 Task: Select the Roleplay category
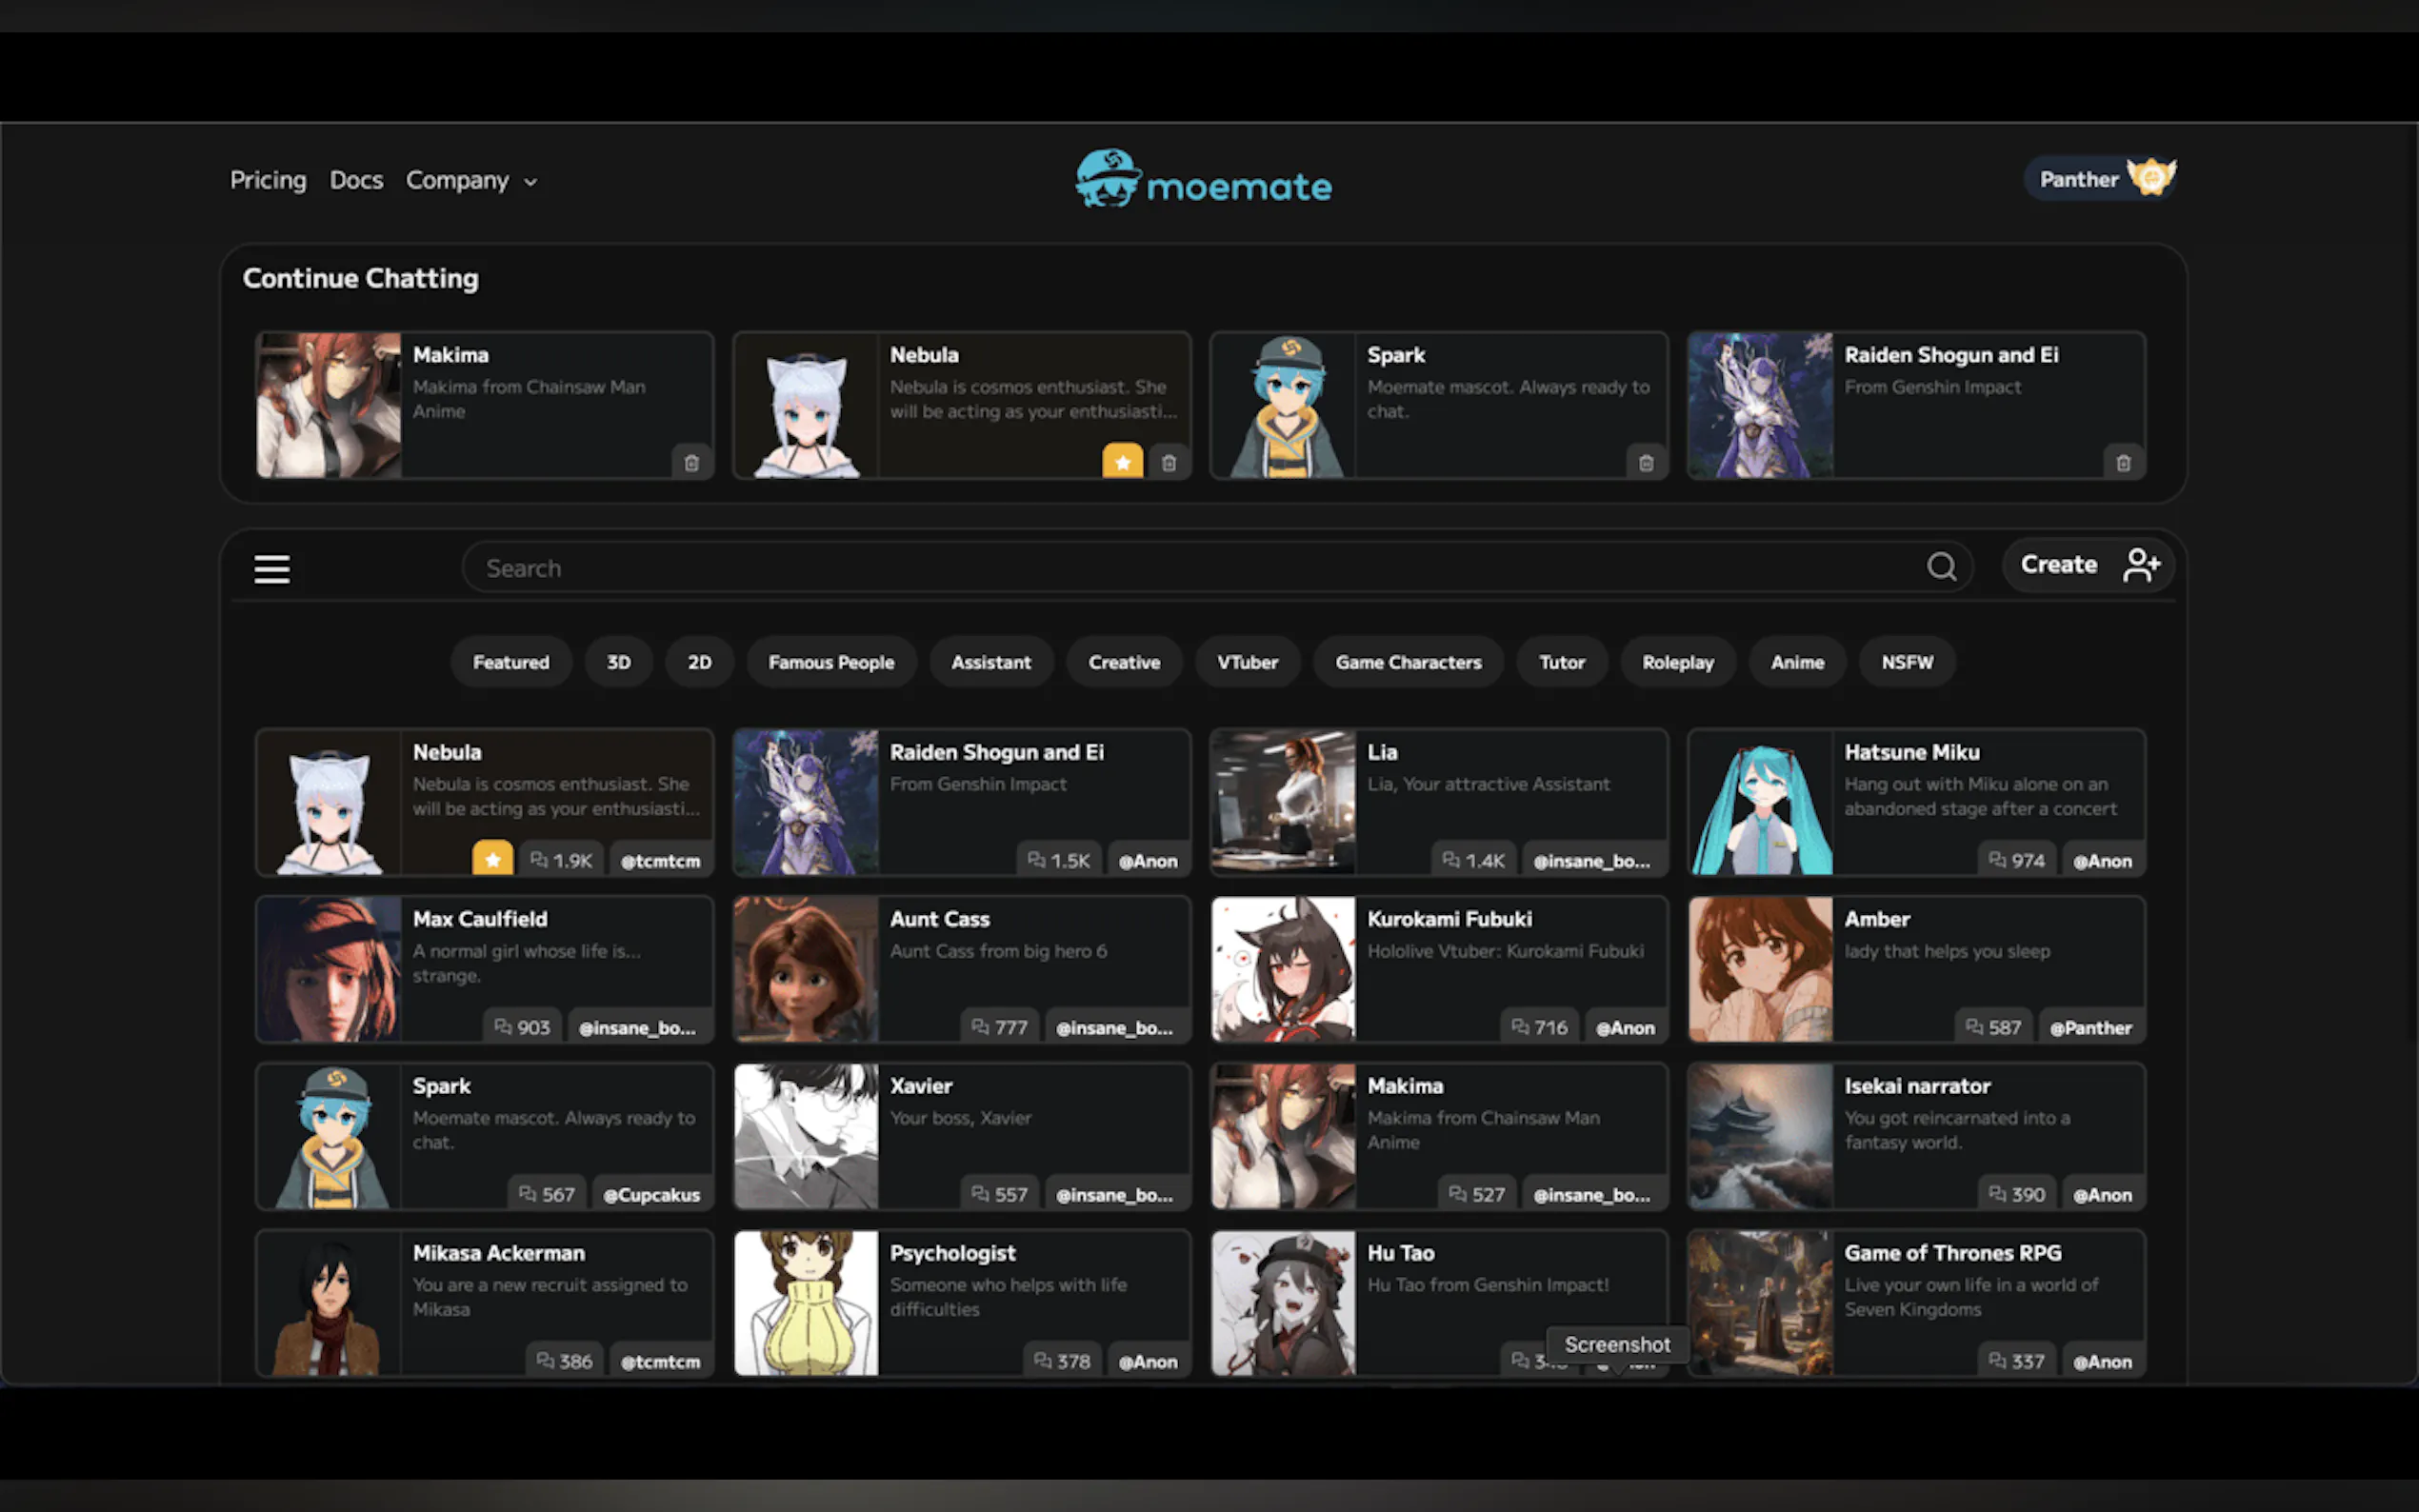(x=1677, y=662)
